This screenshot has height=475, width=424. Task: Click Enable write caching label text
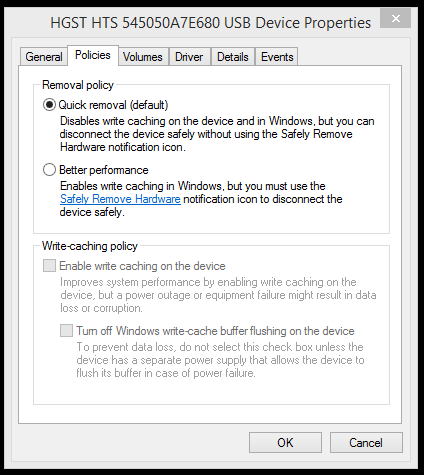click(x=142, y=266)
